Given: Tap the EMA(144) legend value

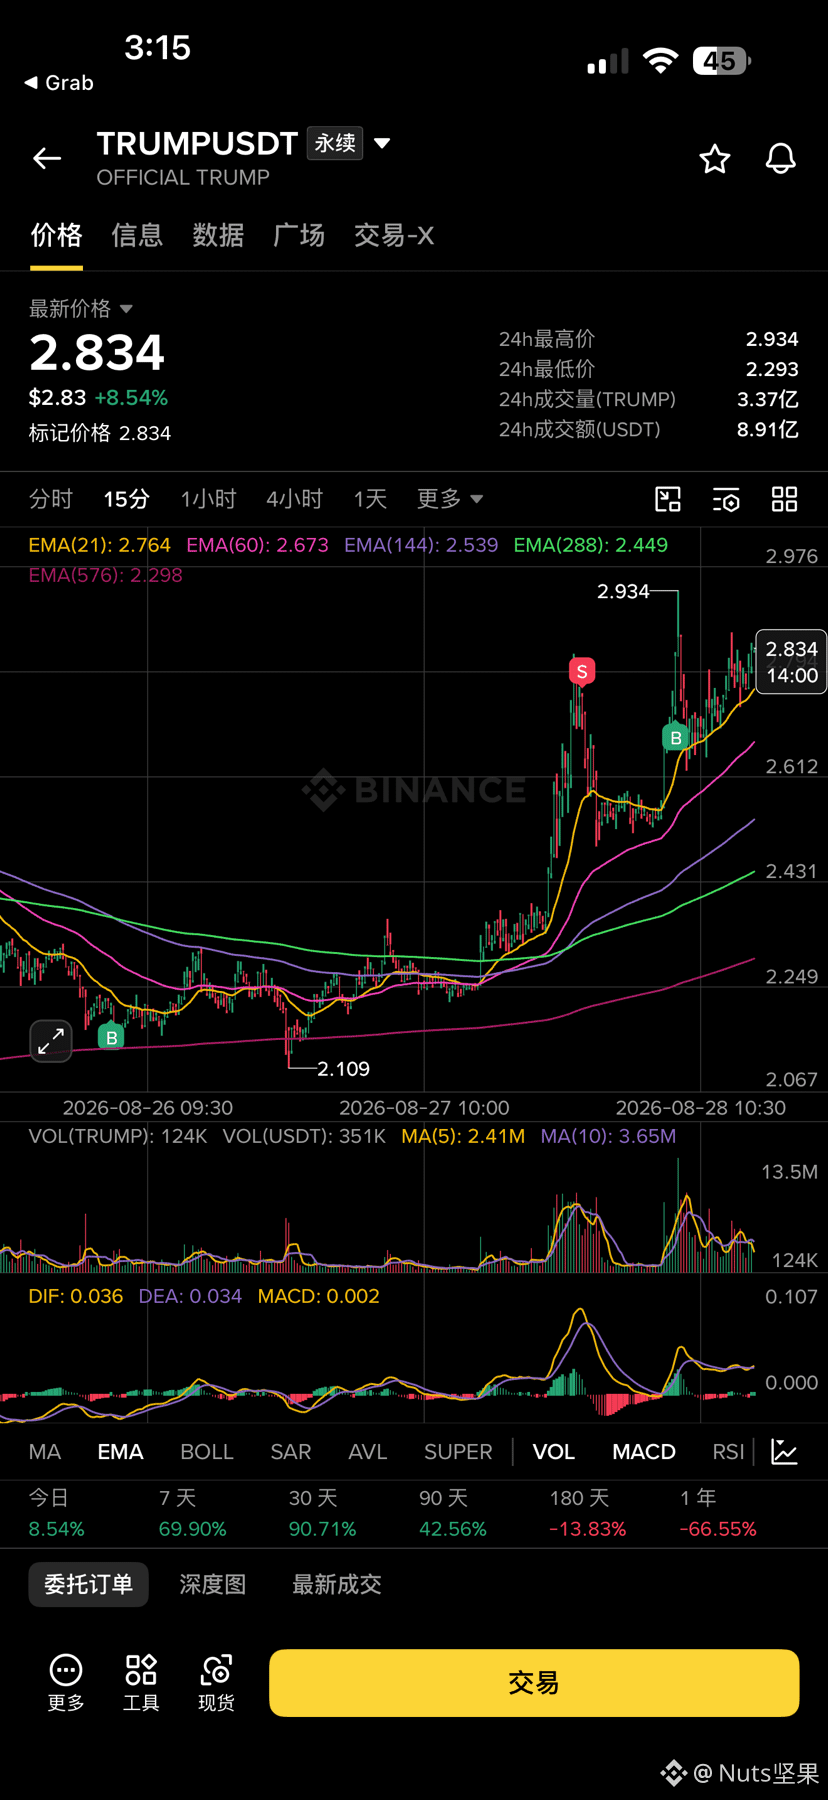Looking at the screenshot, I should click(421, 545).
